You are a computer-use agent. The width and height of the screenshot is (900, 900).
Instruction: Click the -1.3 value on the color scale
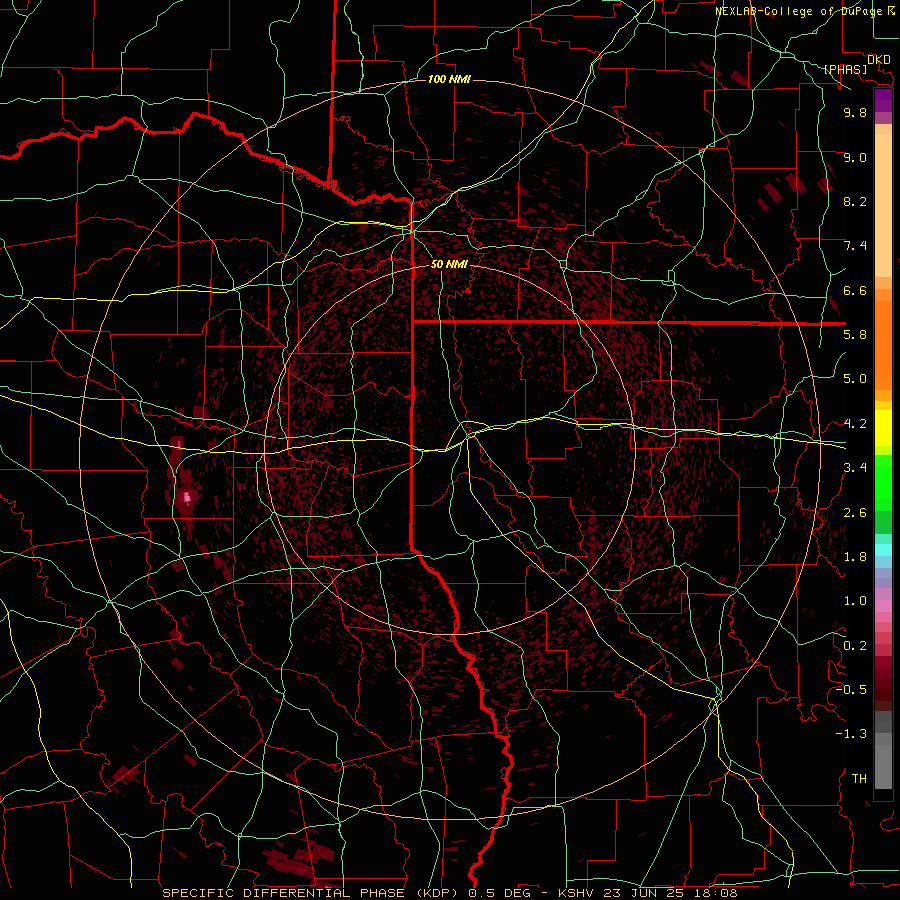click(x=851, y=734)
